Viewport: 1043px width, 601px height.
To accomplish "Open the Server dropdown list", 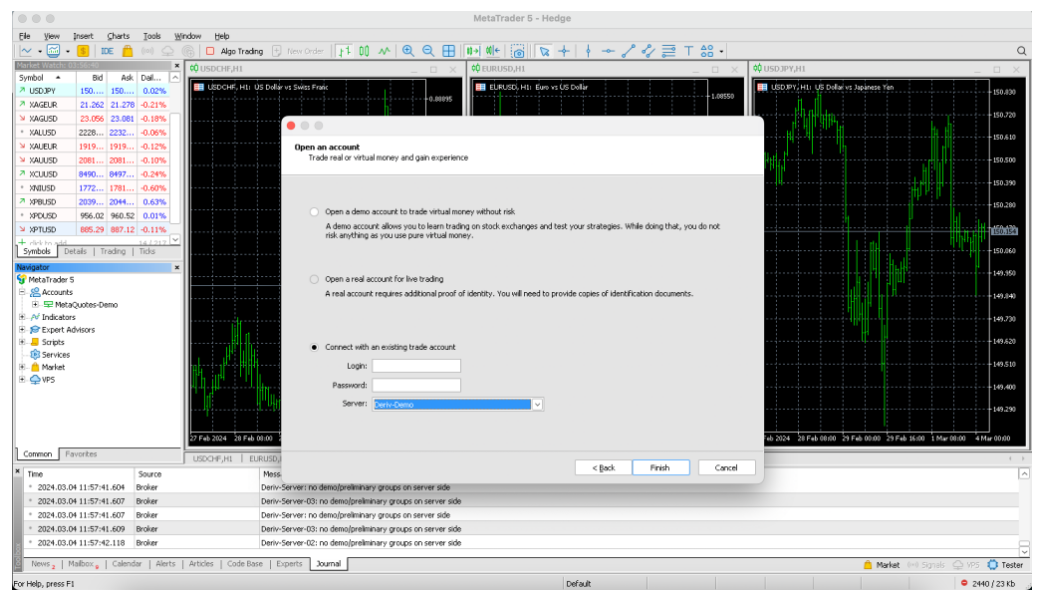I will [x=537, y=404].
